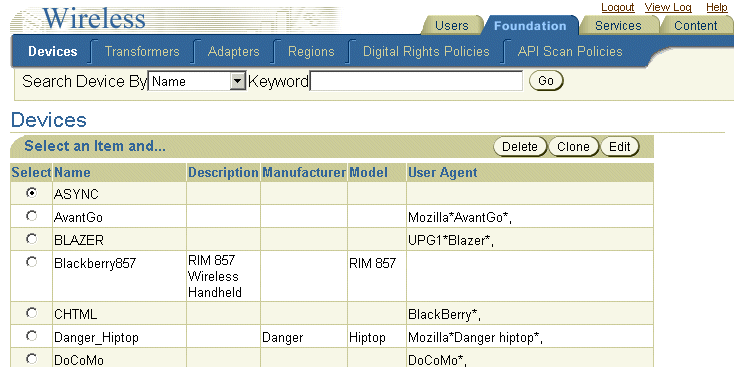This screenshot has width=734, height=367.
Task: Click the Go search button
Action: [546, 81]
